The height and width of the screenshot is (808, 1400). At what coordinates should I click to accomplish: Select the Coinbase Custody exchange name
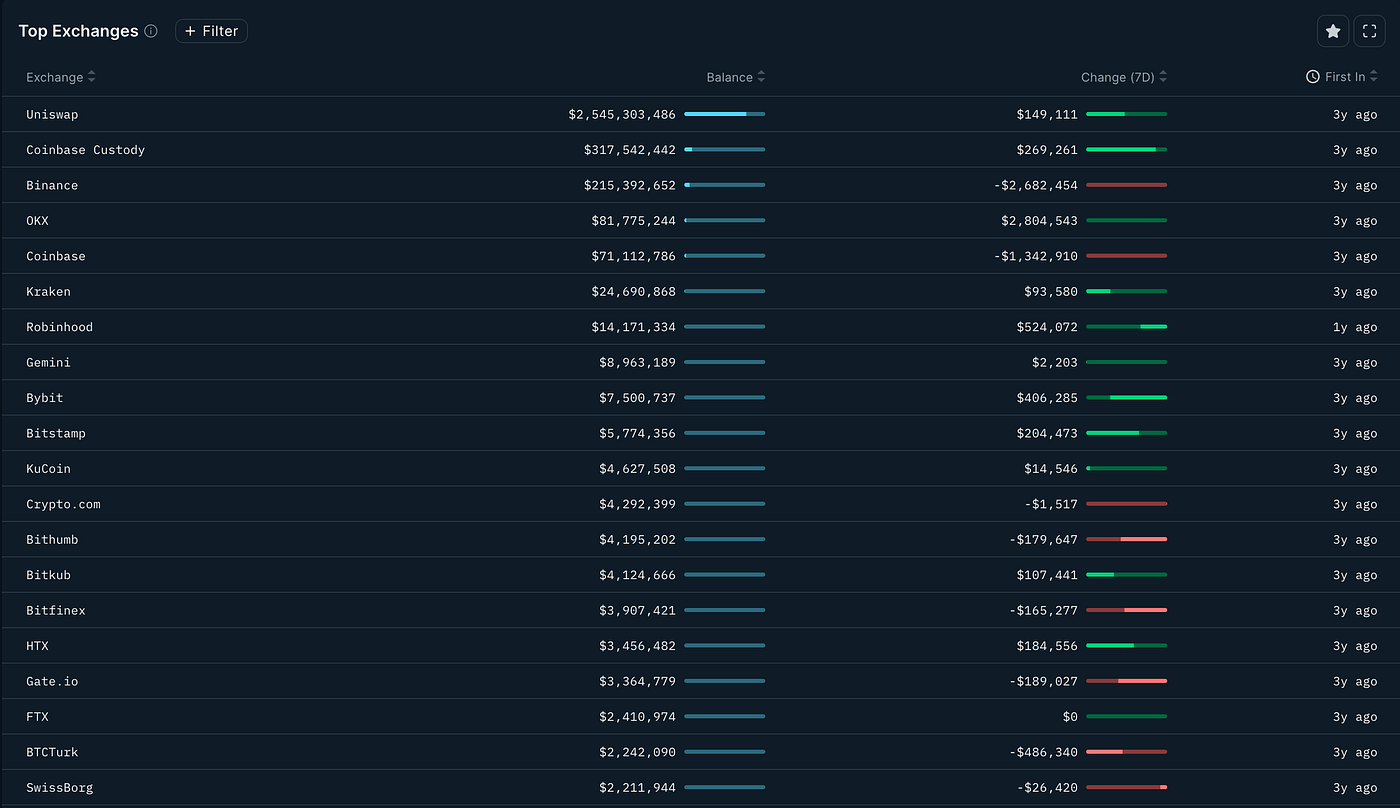pos(86,150)
